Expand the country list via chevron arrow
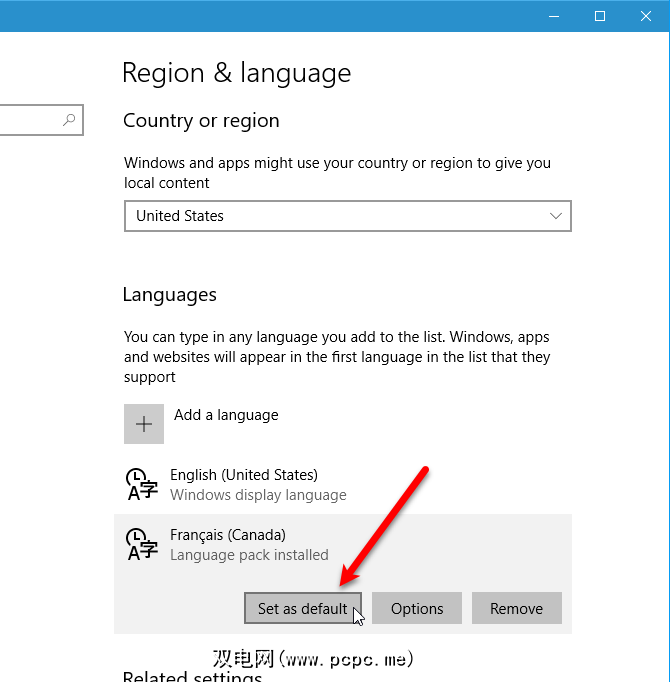Image resolution: width=670 pixels, height=682 pixels. pyautogui.click(x=556, y=216)
